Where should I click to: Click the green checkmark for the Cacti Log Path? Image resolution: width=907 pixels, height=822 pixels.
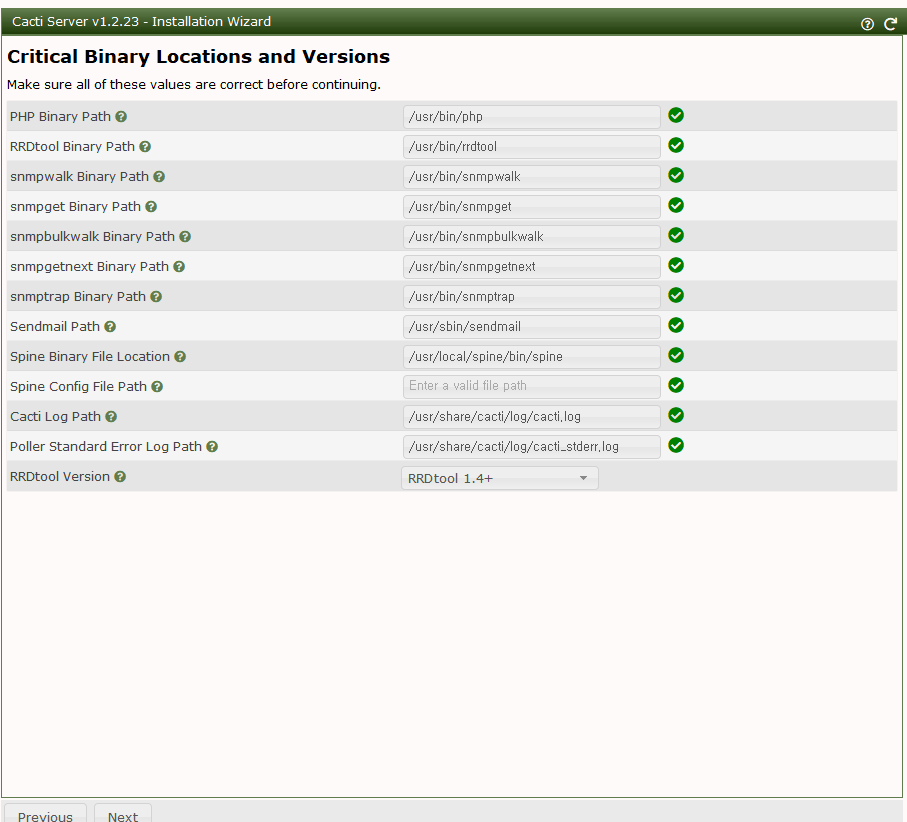[676, 415]
